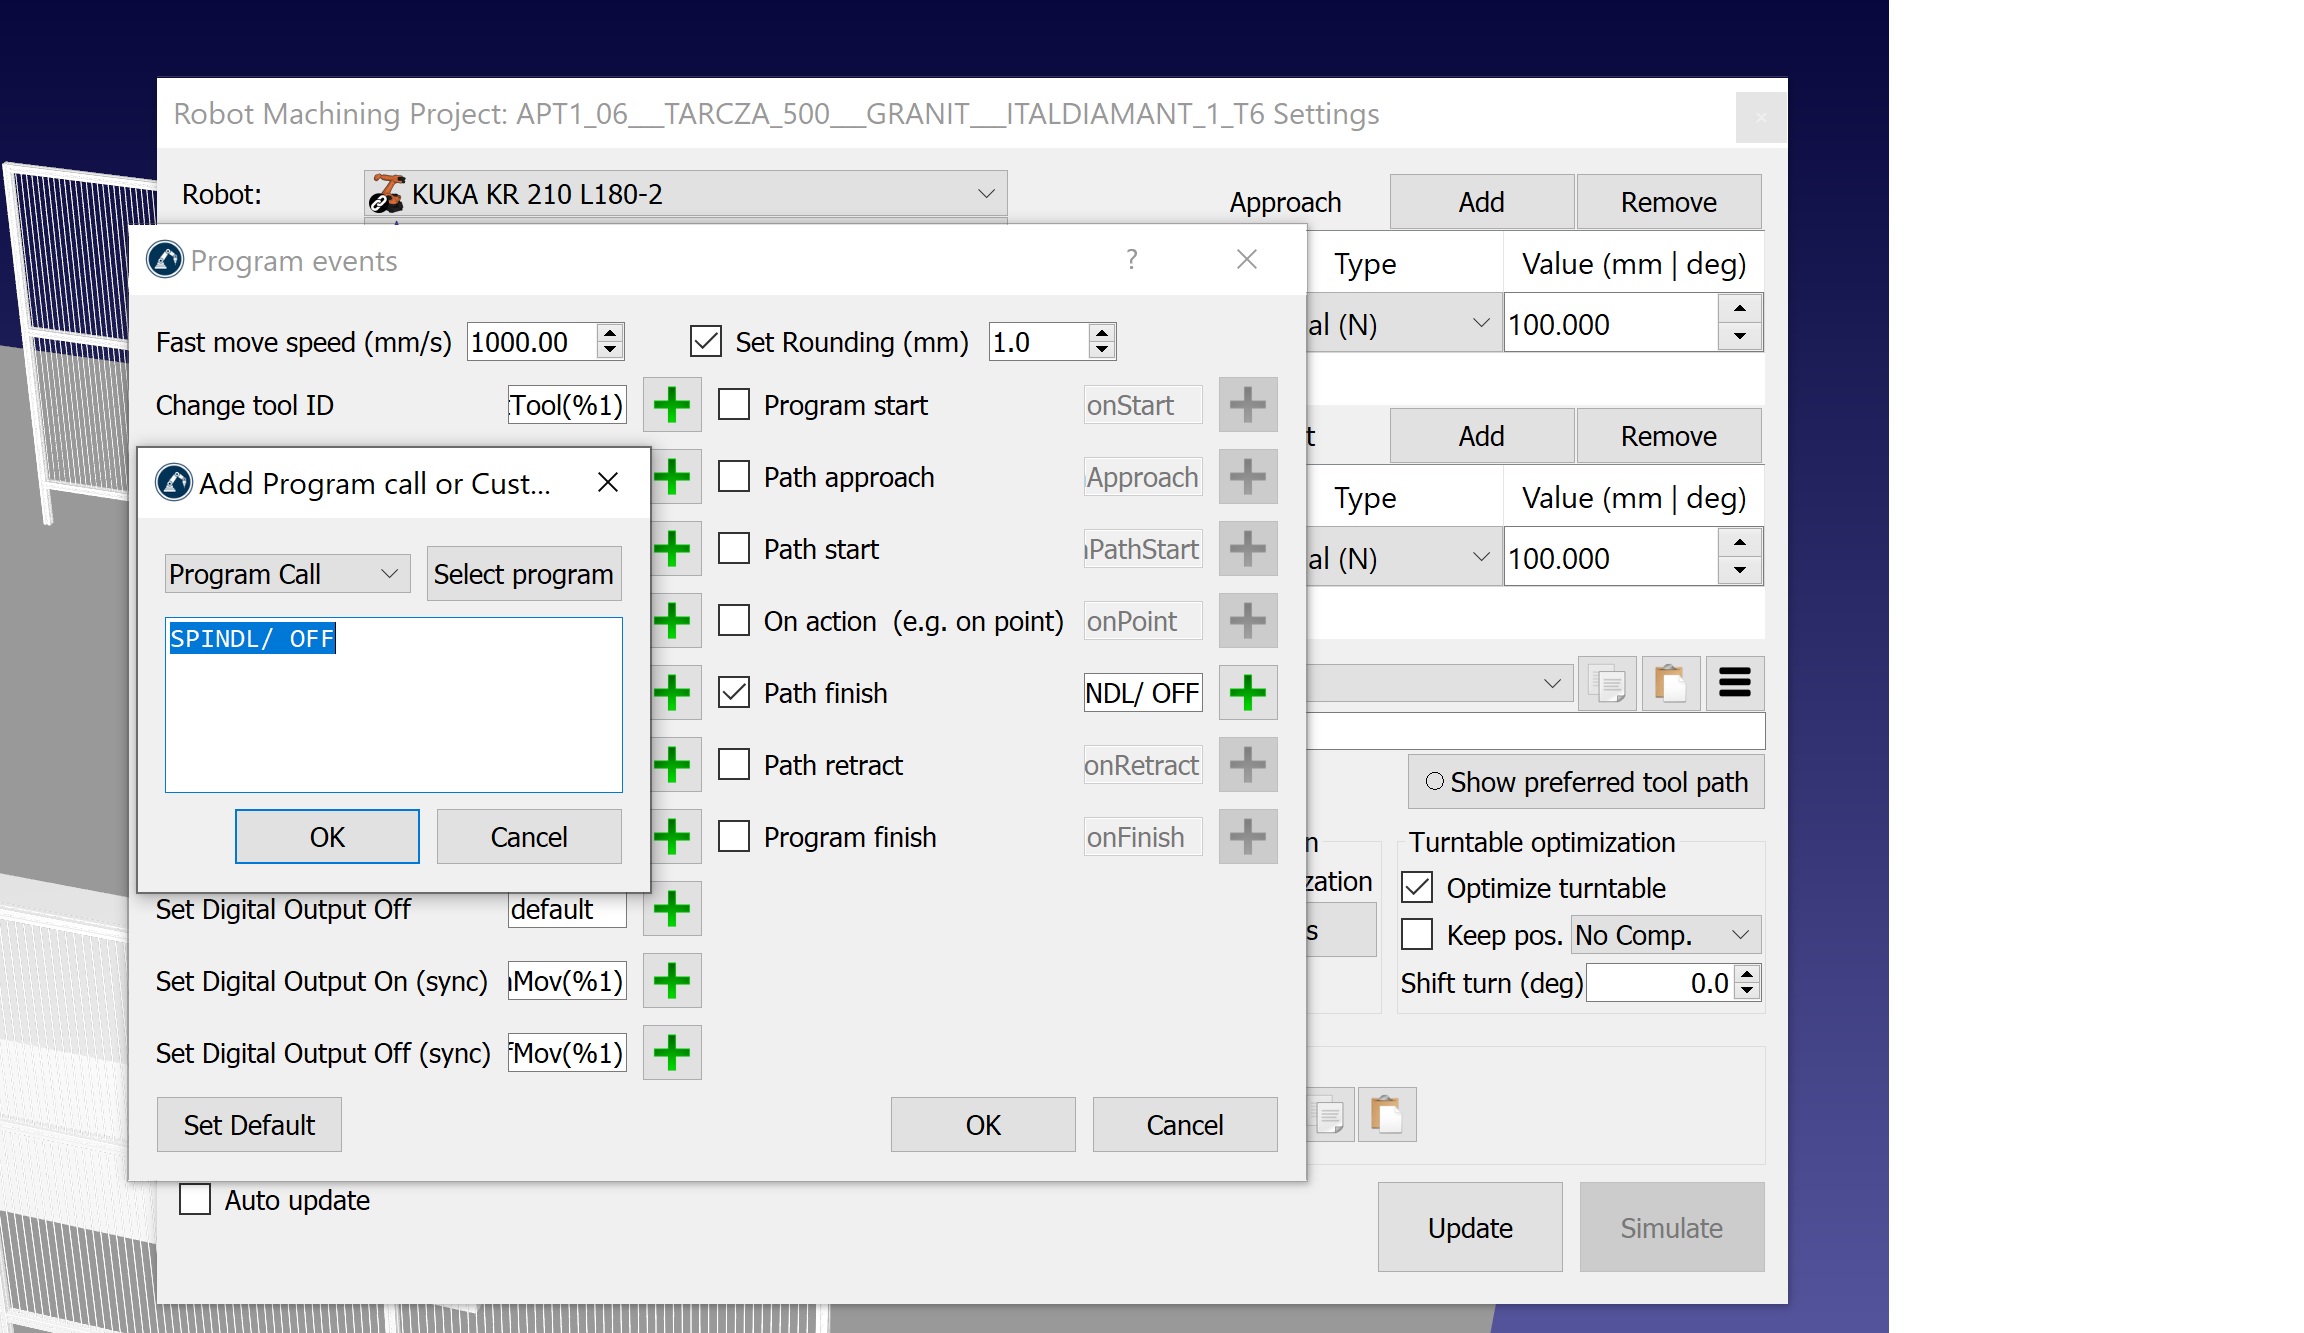Expand the KUKA KR 210 robot dropdown
Viewport: 2304px width, 1333px height.
(685, 193)
